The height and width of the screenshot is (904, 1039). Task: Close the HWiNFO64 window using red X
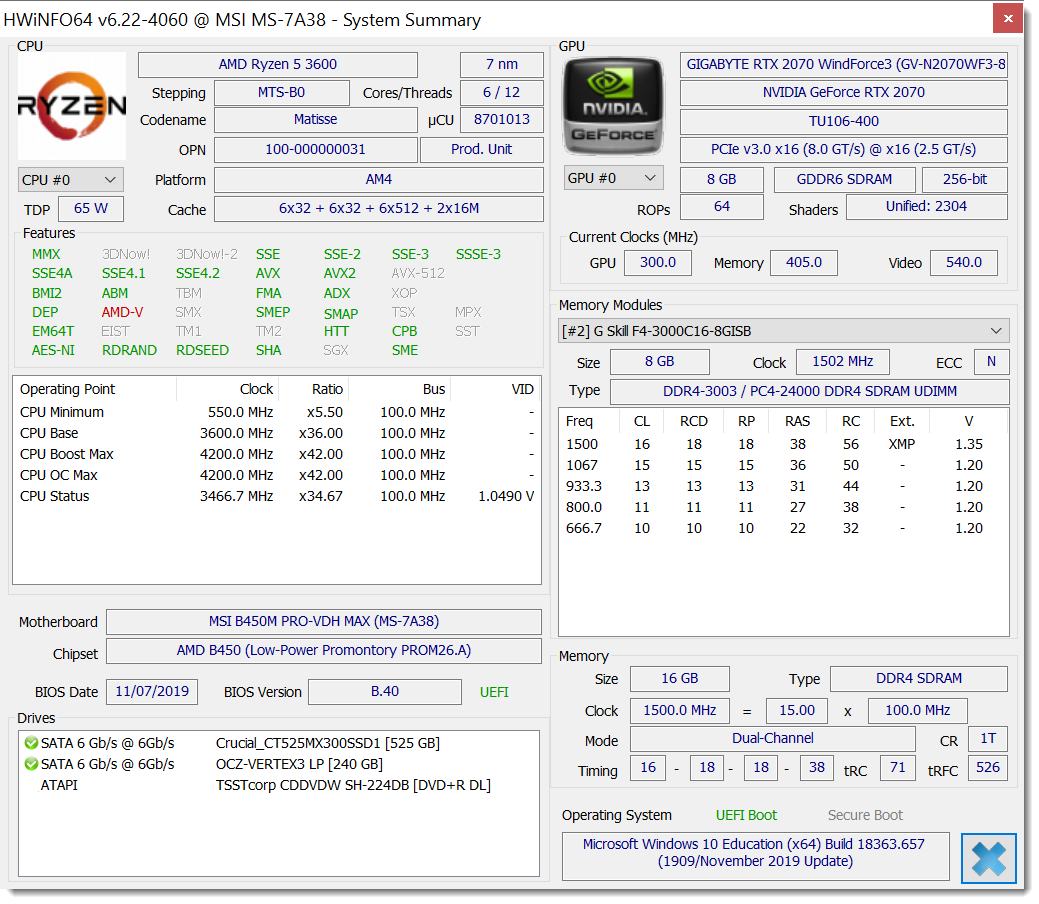(1008, 19)
